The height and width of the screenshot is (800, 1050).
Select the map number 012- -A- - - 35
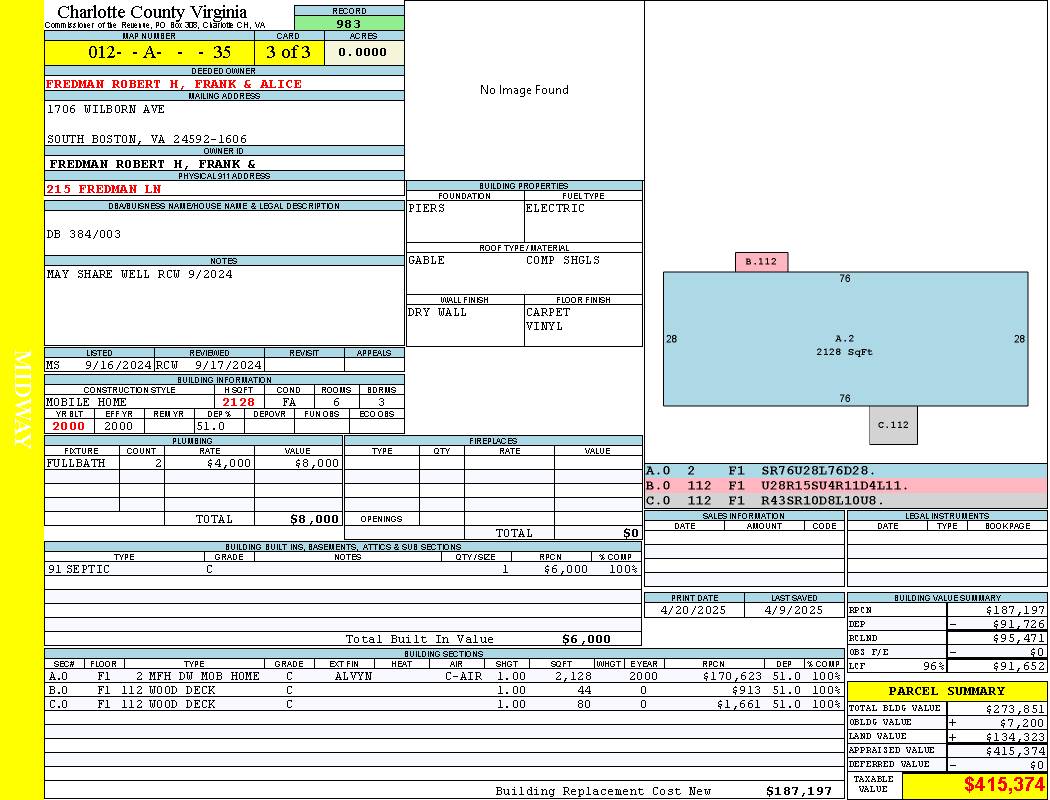click(x=149, y=52)
